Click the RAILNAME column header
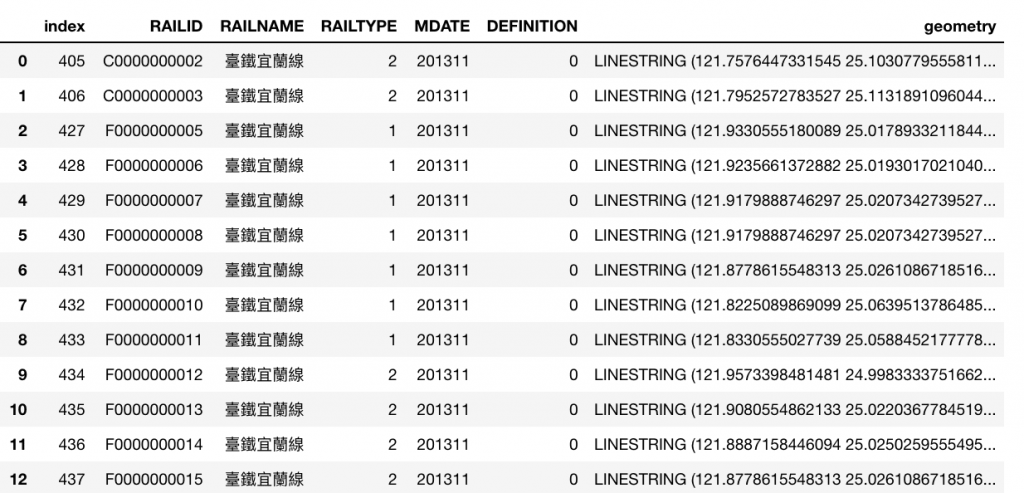Screen dimensions: 1024x493 [x=262, y=26]
